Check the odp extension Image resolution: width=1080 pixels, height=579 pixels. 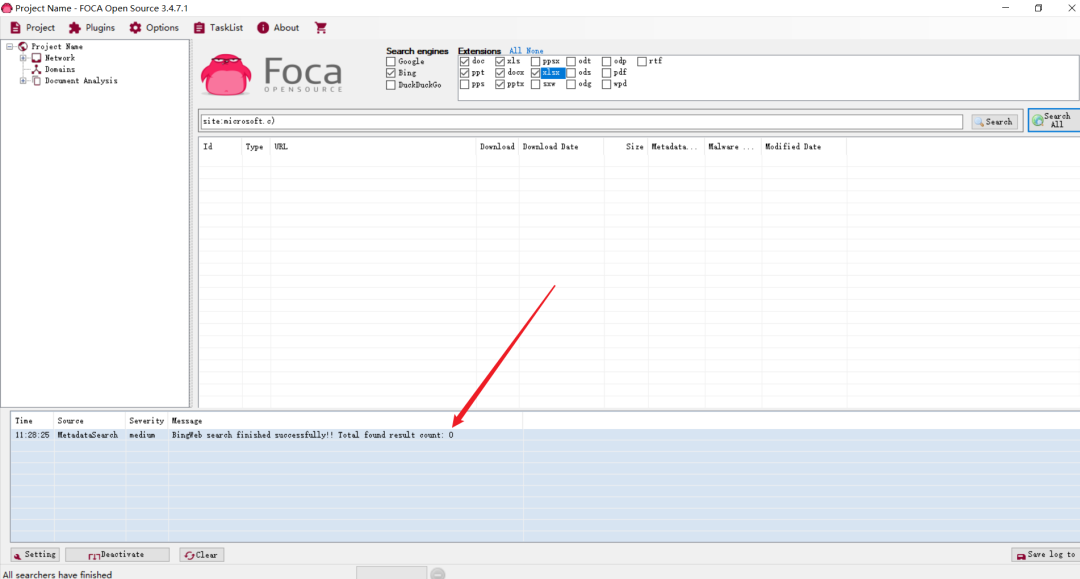(x=606, y=61)
